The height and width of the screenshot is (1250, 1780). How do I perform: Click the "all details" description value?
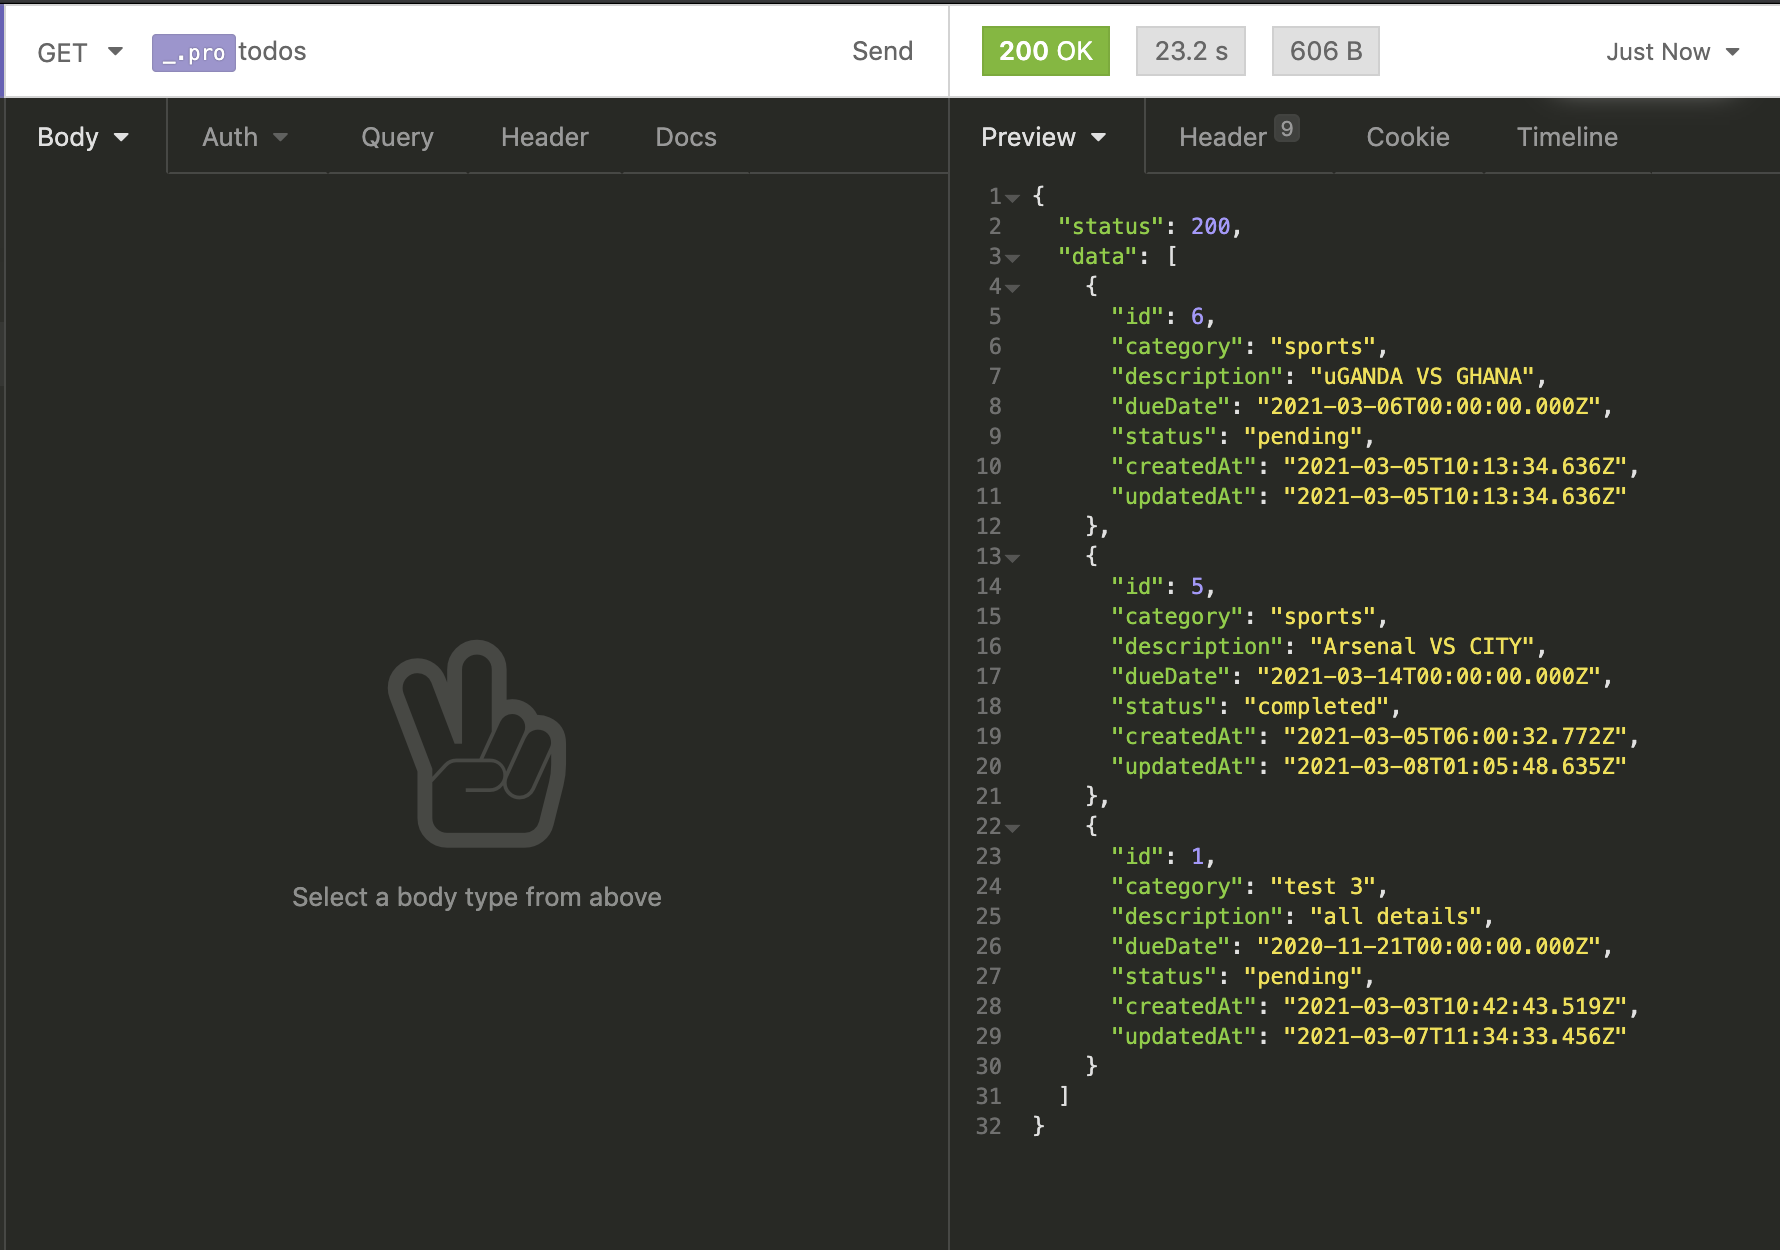tap(1396, 917)
